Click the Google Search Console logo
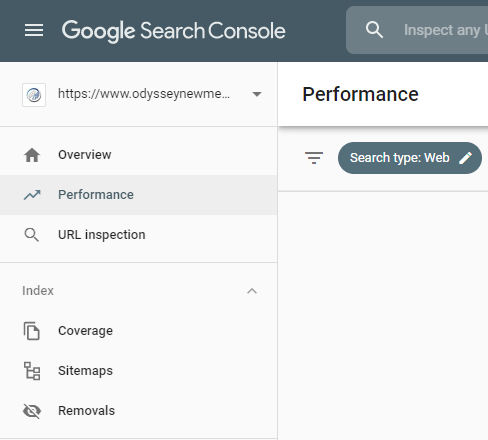Viewport: 488px width, 440px height. 173,31
